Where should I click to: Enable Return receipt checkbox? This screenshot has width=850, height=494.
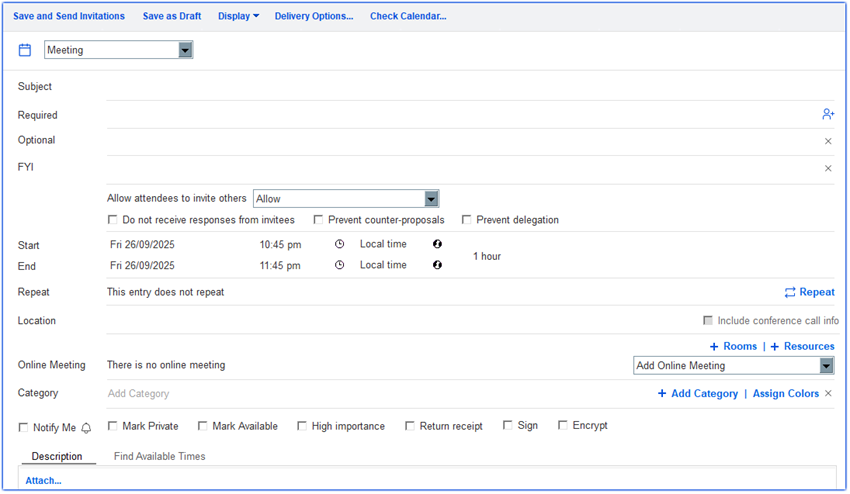409,426
